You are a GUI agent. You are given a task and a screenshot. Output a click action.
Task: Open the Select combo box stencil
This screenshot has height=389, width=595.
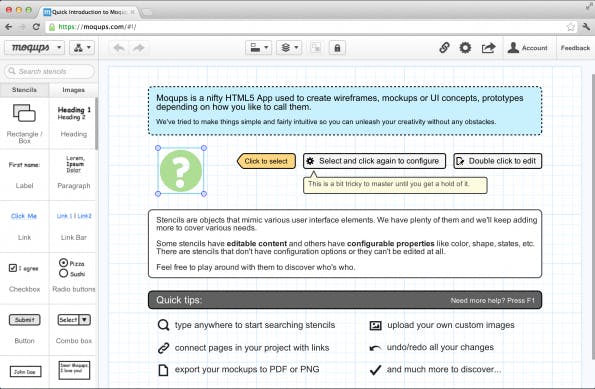[74, 320]
